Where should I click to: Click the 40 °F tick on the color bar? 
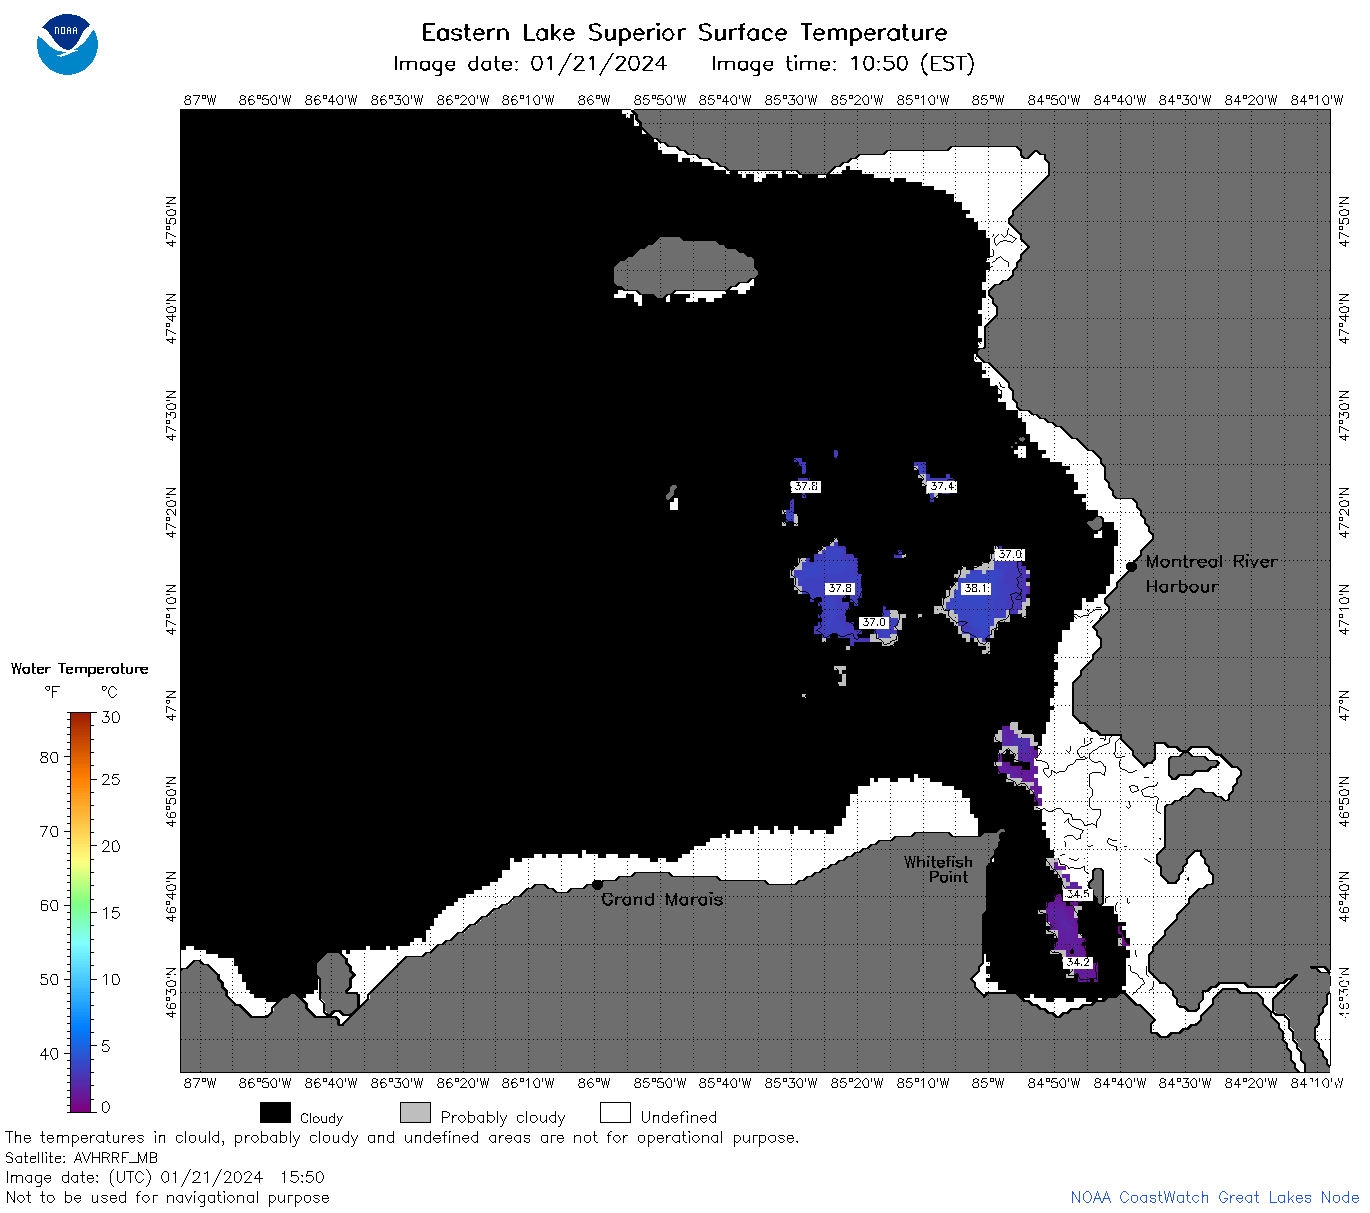coord(49,1053)
